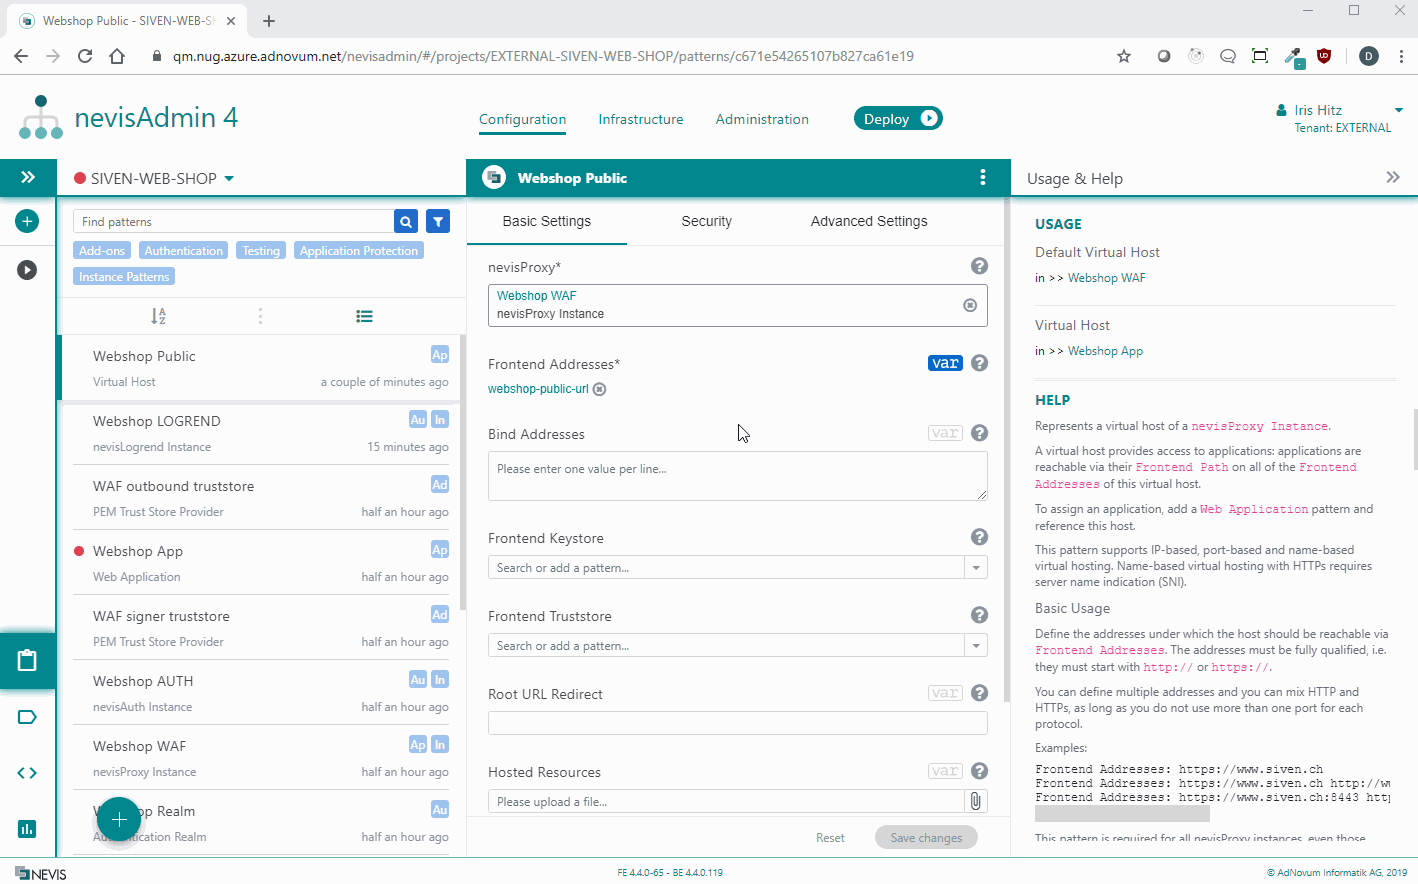Toggle var for Frontend Addresses

click(x=944, y=363)
